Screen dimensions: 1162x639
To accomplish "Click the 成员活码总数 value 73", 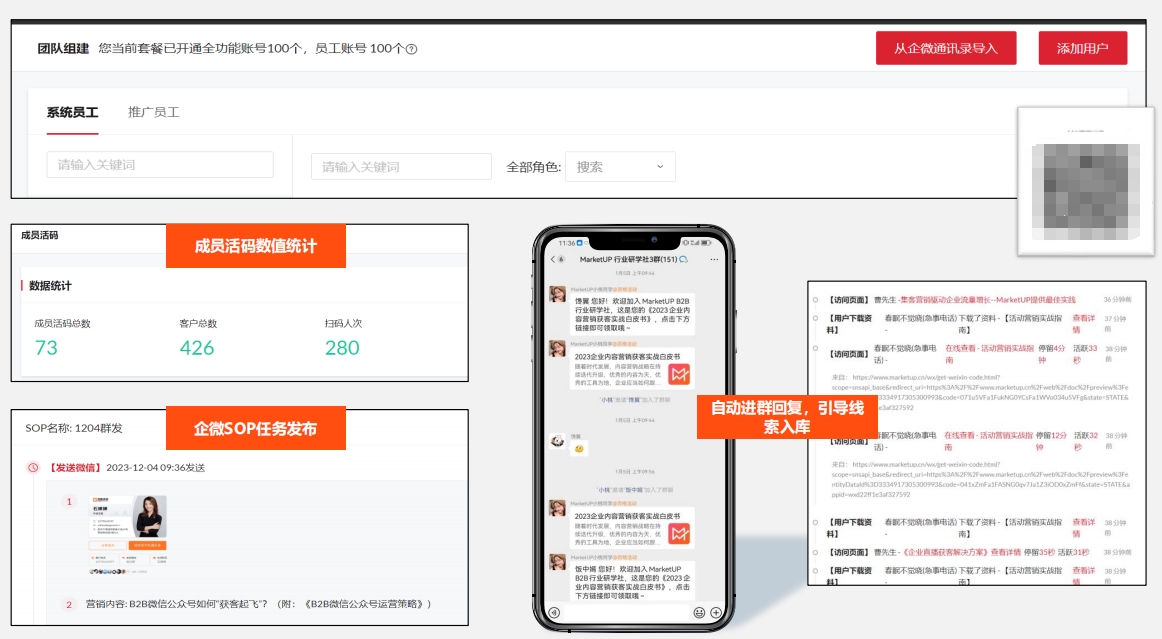I will 46,348.
